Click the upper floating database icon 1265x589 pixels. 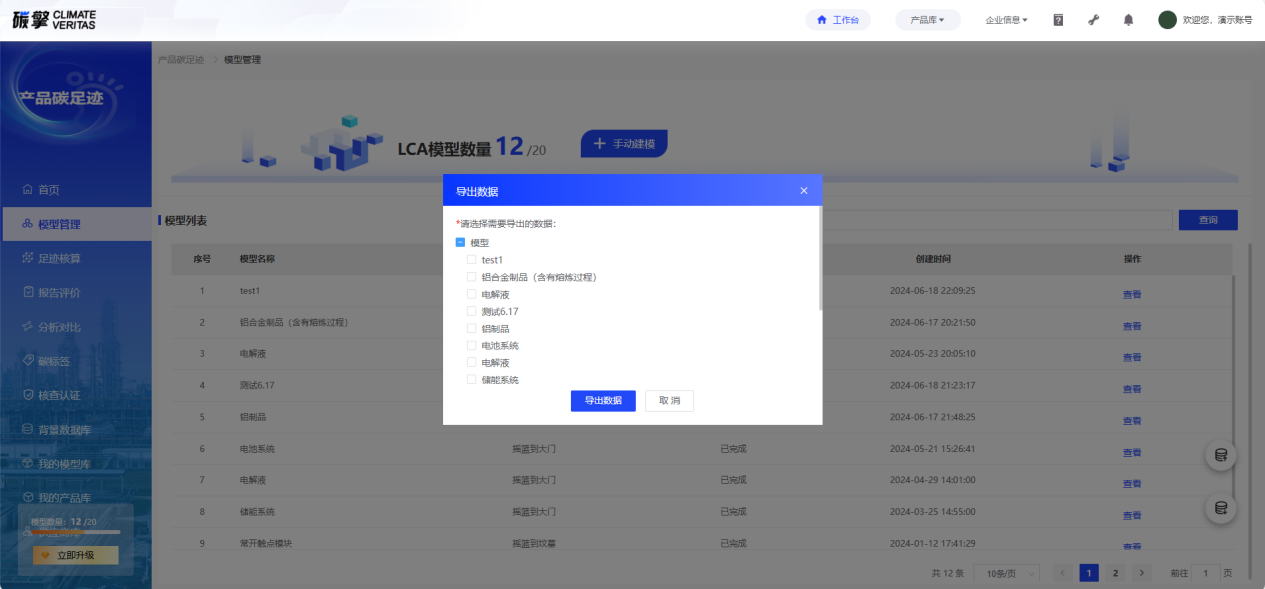tap(1220, 456)
